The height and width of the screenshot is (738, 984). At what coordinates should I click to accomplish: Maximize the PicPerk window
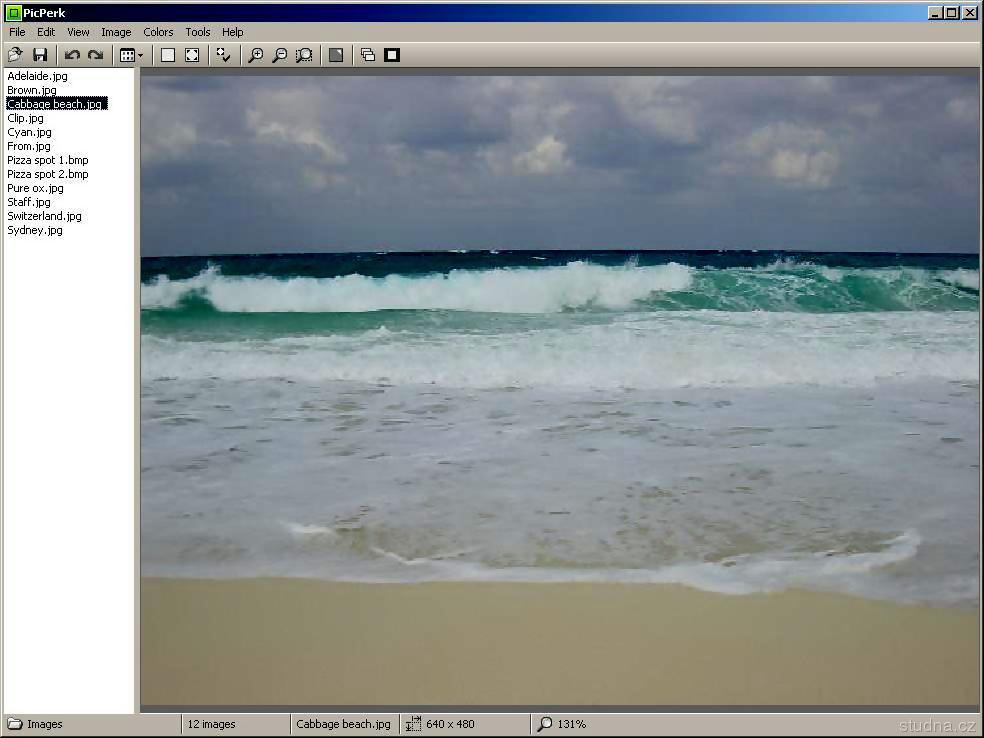click(951, 13)
